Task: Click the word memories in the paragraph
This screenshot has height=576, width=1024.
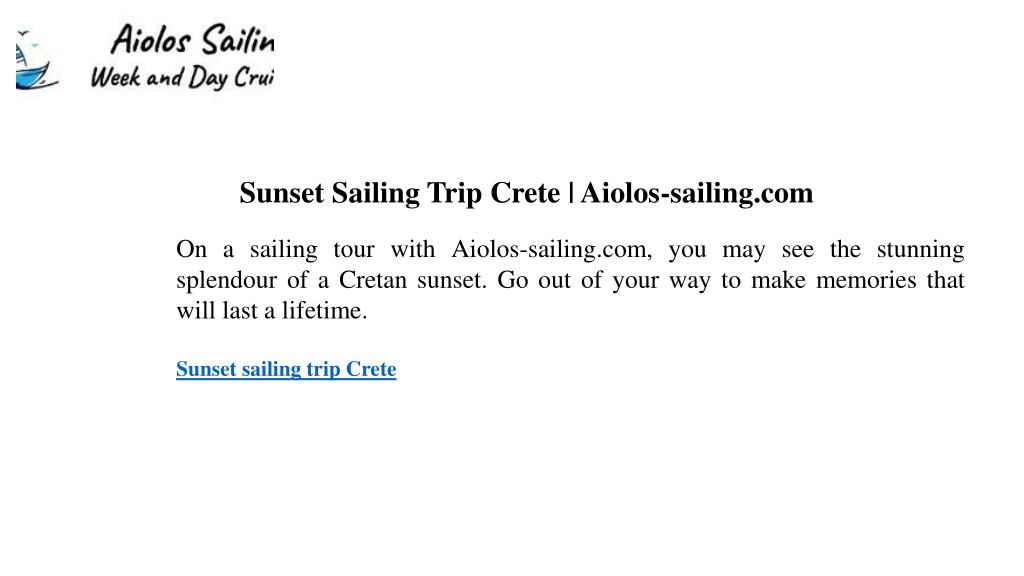Action: click(x=866, y=280)
